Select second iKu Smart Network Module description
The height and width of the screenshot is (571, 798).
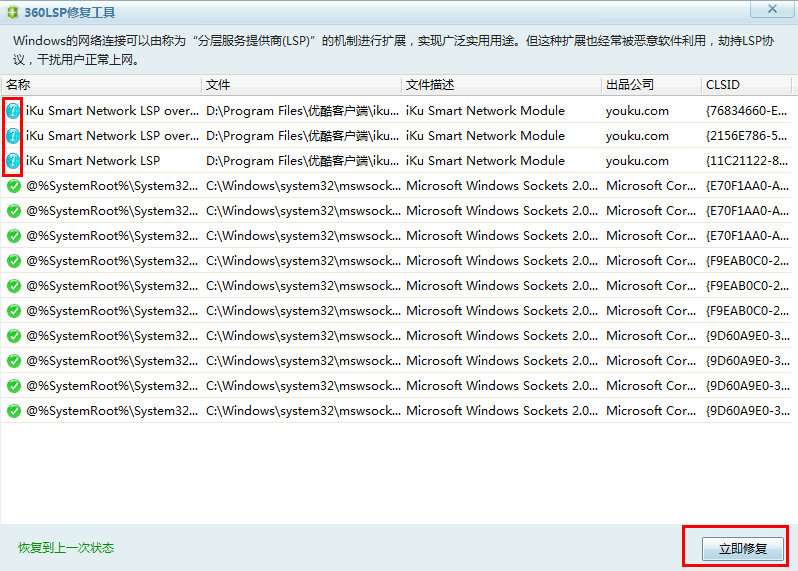pos(485,136)
